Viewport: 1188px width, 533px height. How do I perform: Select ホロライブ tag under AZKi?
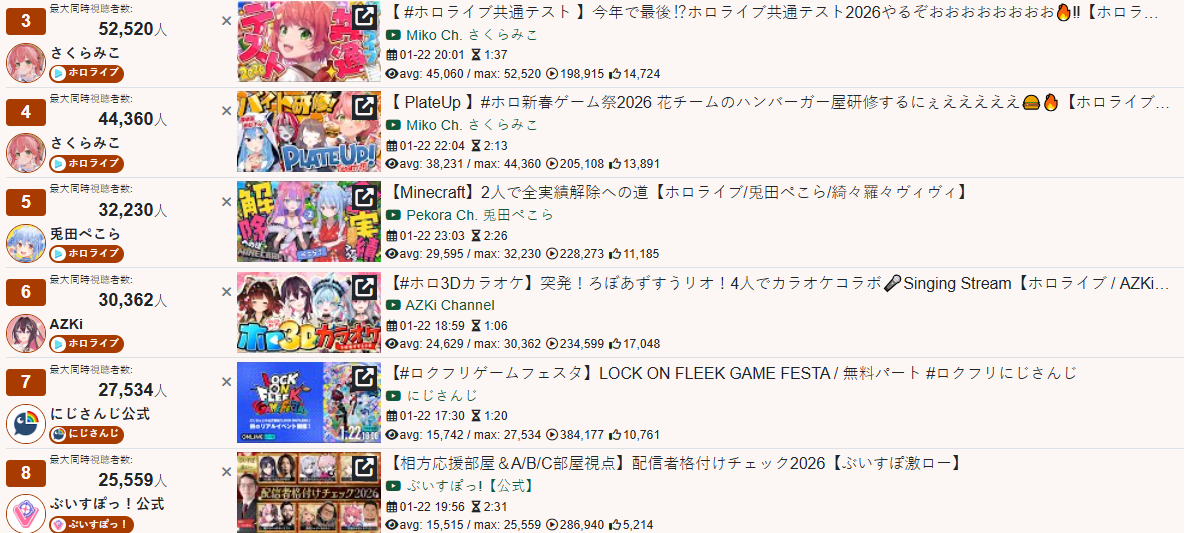point(86,344)
